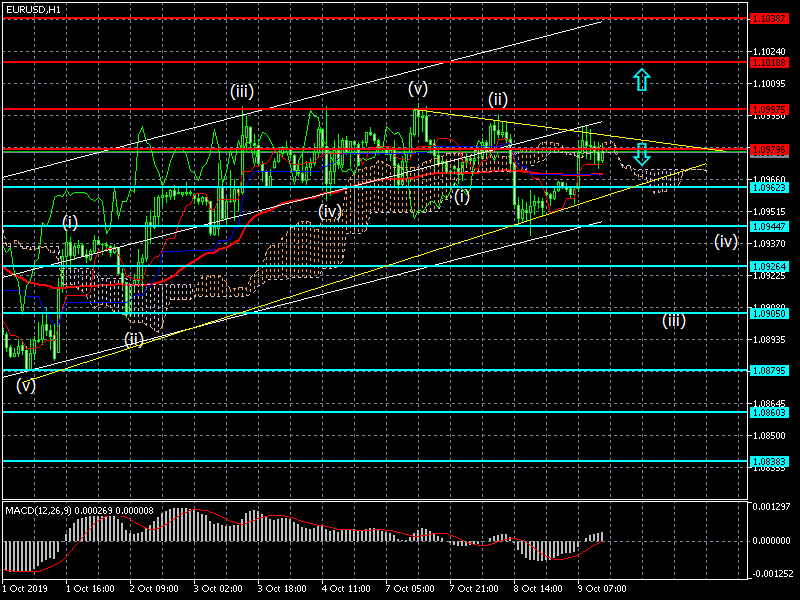Click the 1.09660 price scale value

(769, 179)
